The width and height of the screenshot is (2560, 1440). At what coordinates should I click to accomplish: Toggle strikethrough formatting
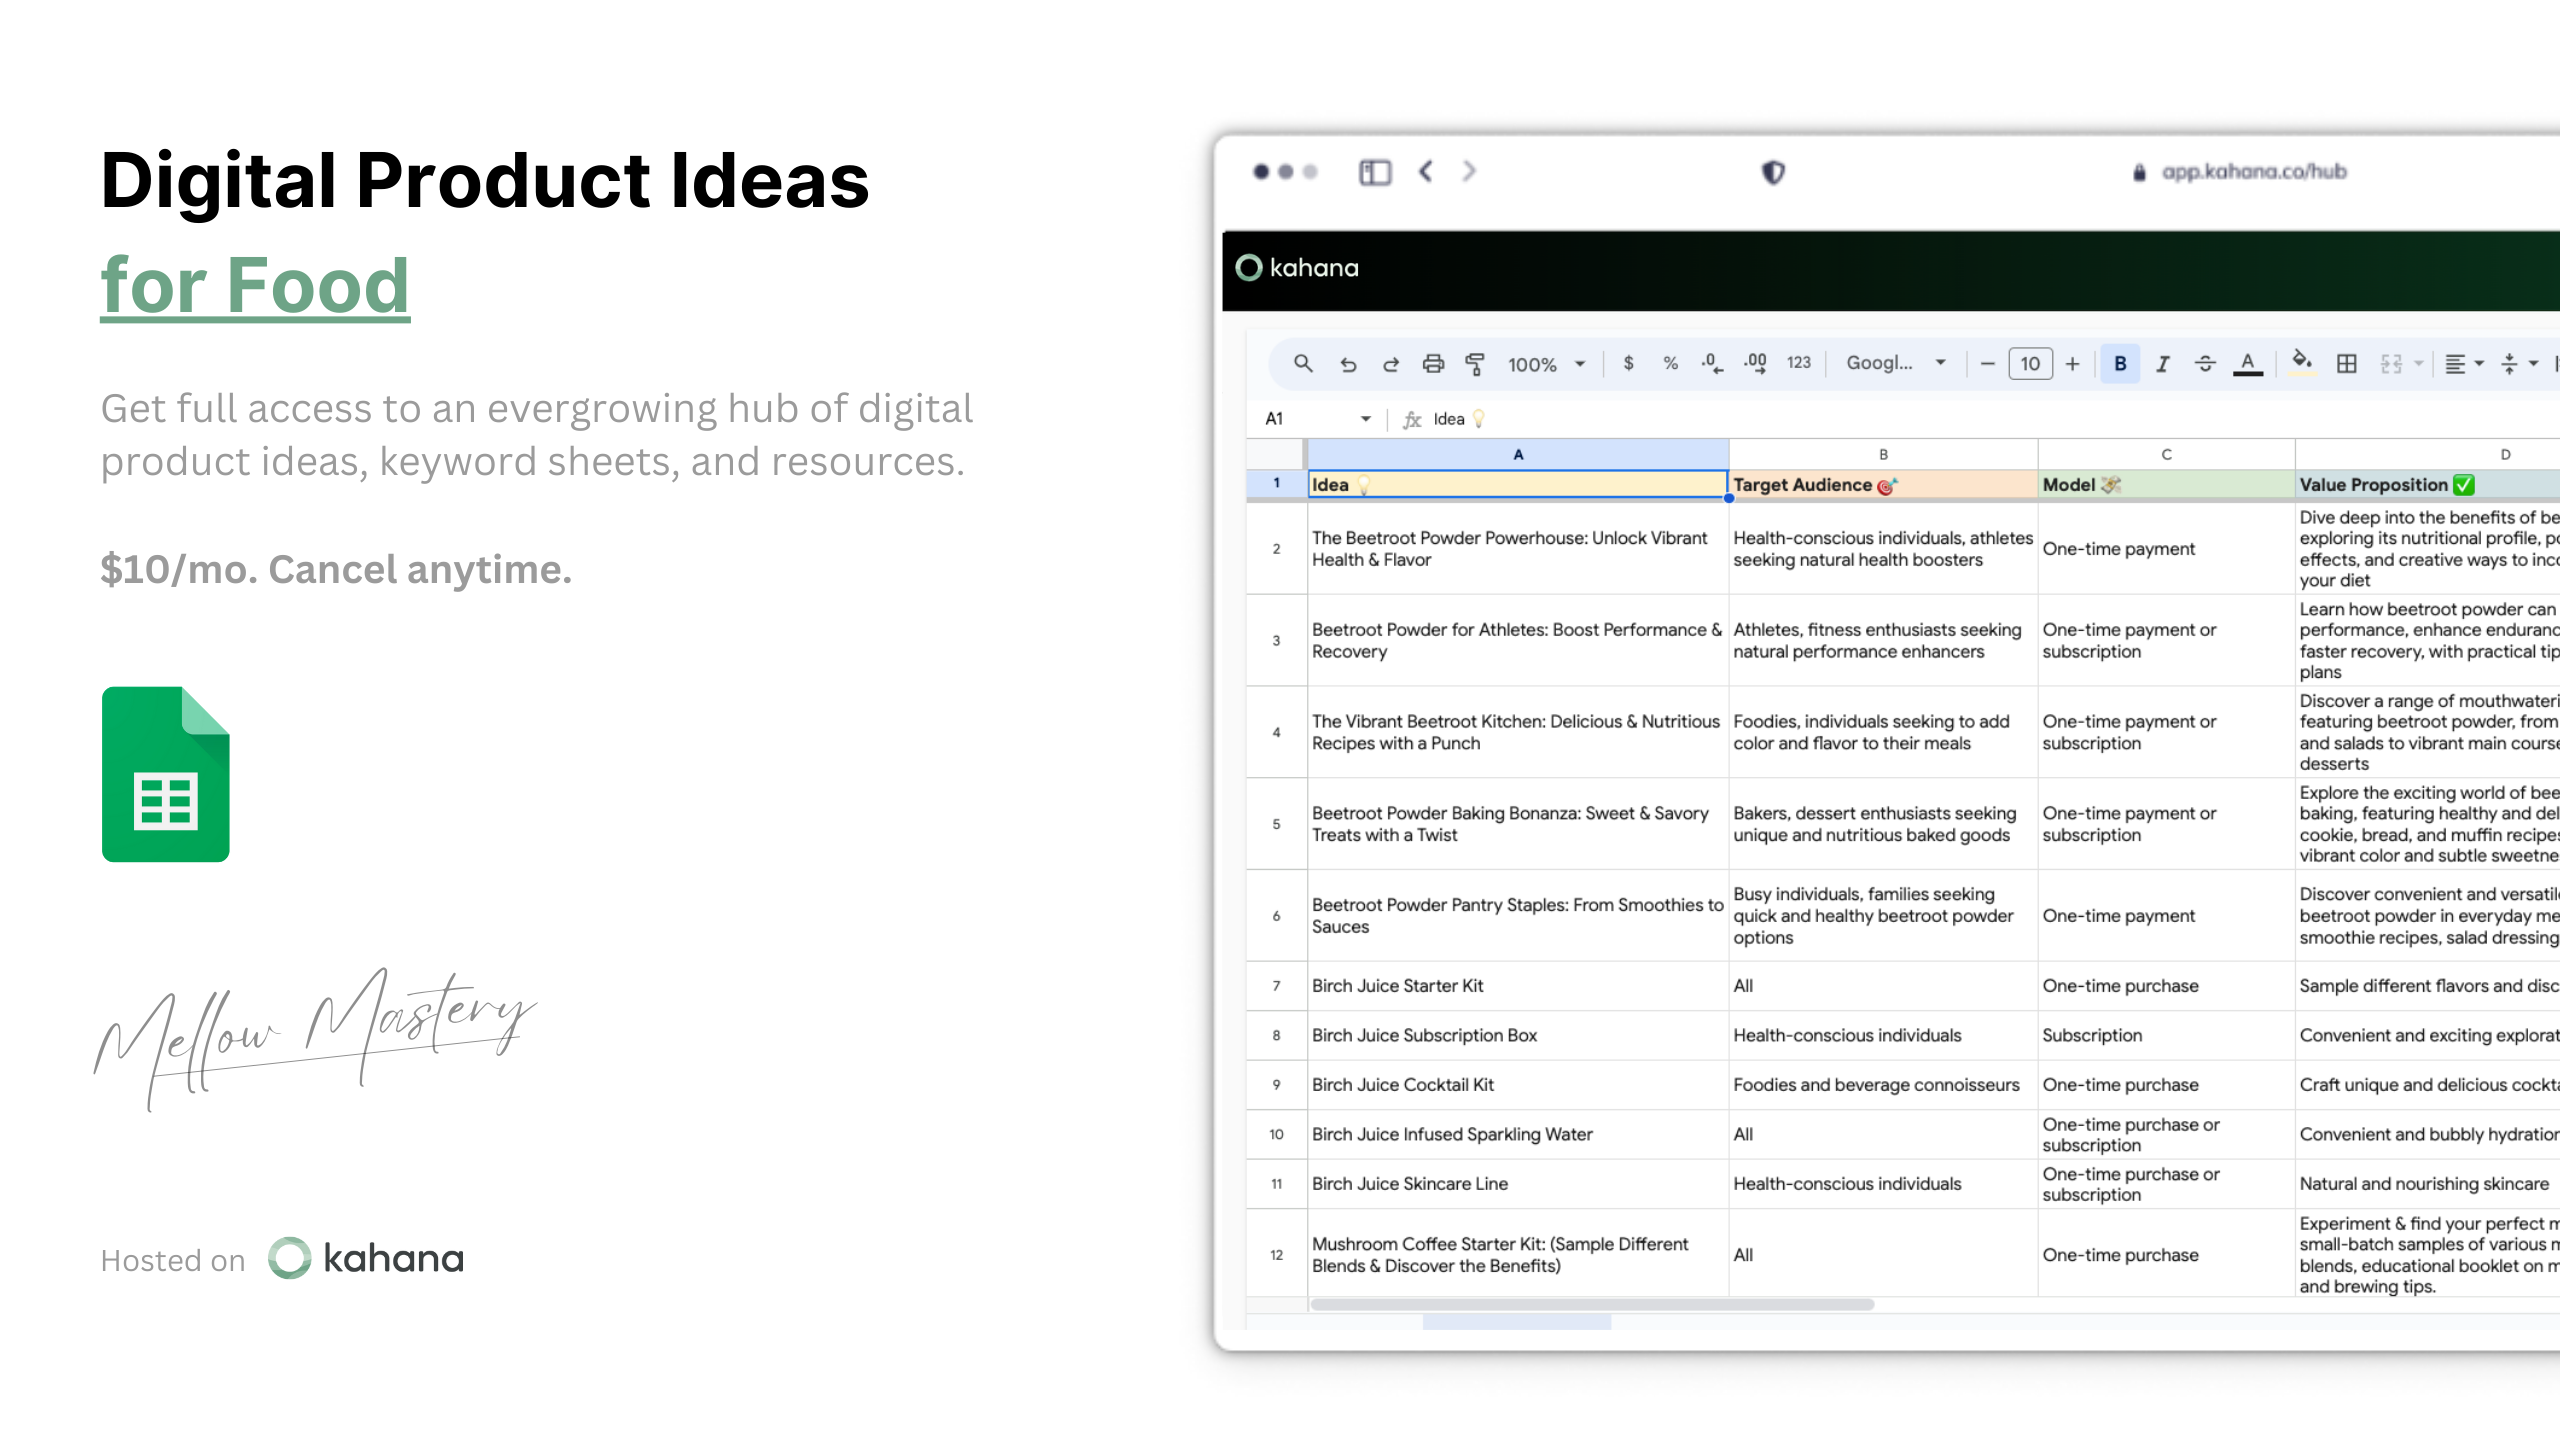(2205, 364)
